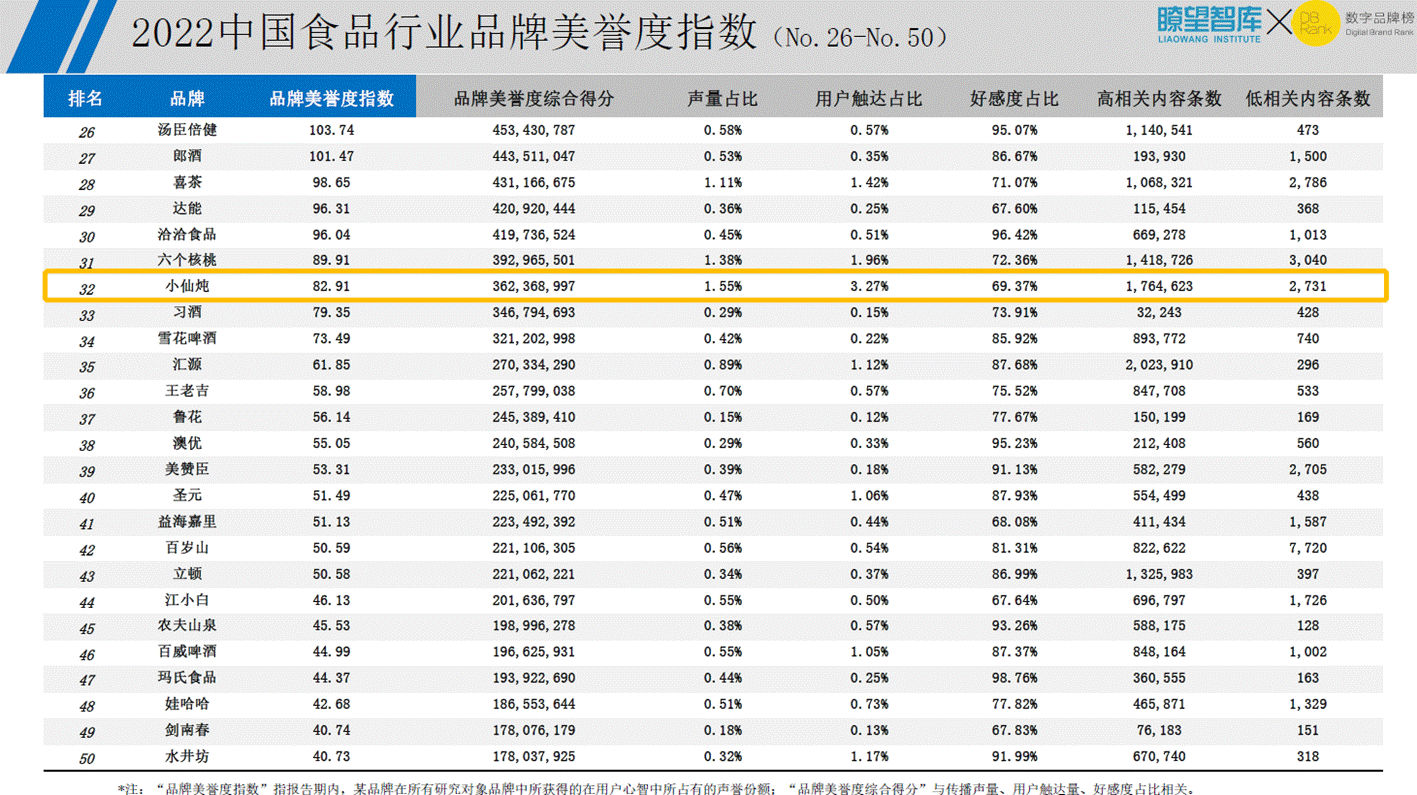This screenshot has height=795, width=1417.
Task: Select the 低相关内容条数 column header
Action: (x=1307, y=99)
